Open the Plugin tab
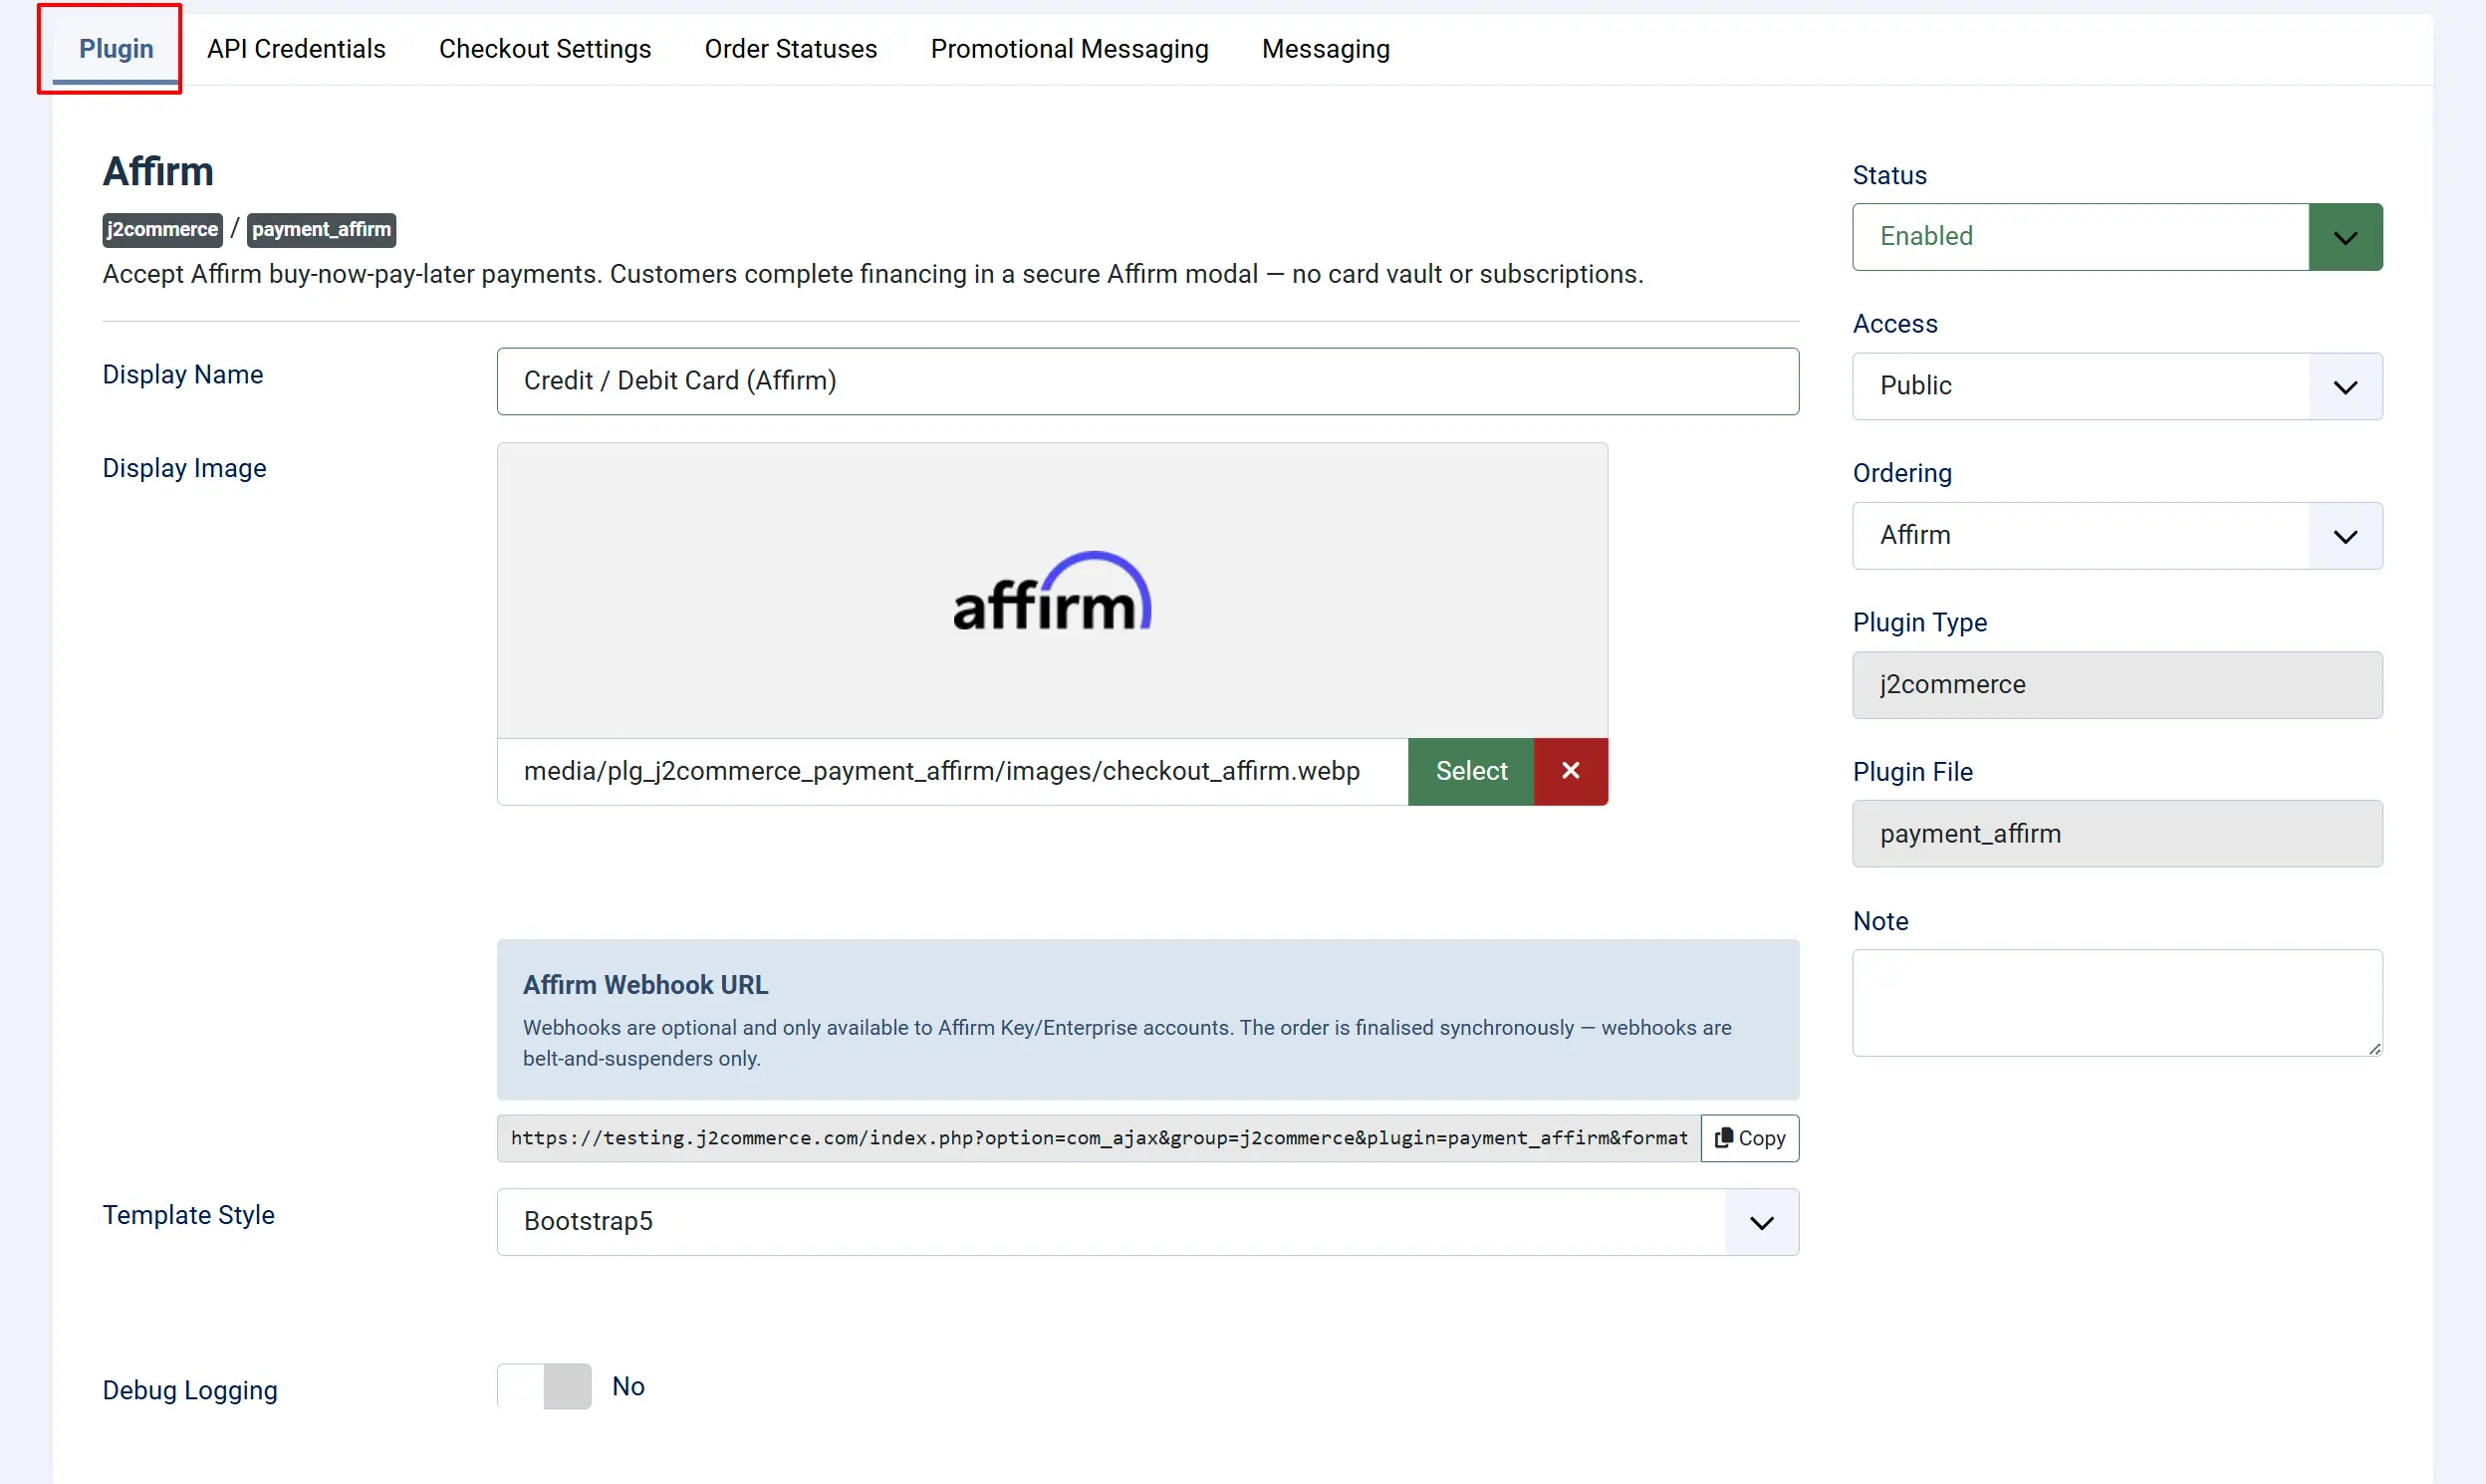 pos(116,48)
